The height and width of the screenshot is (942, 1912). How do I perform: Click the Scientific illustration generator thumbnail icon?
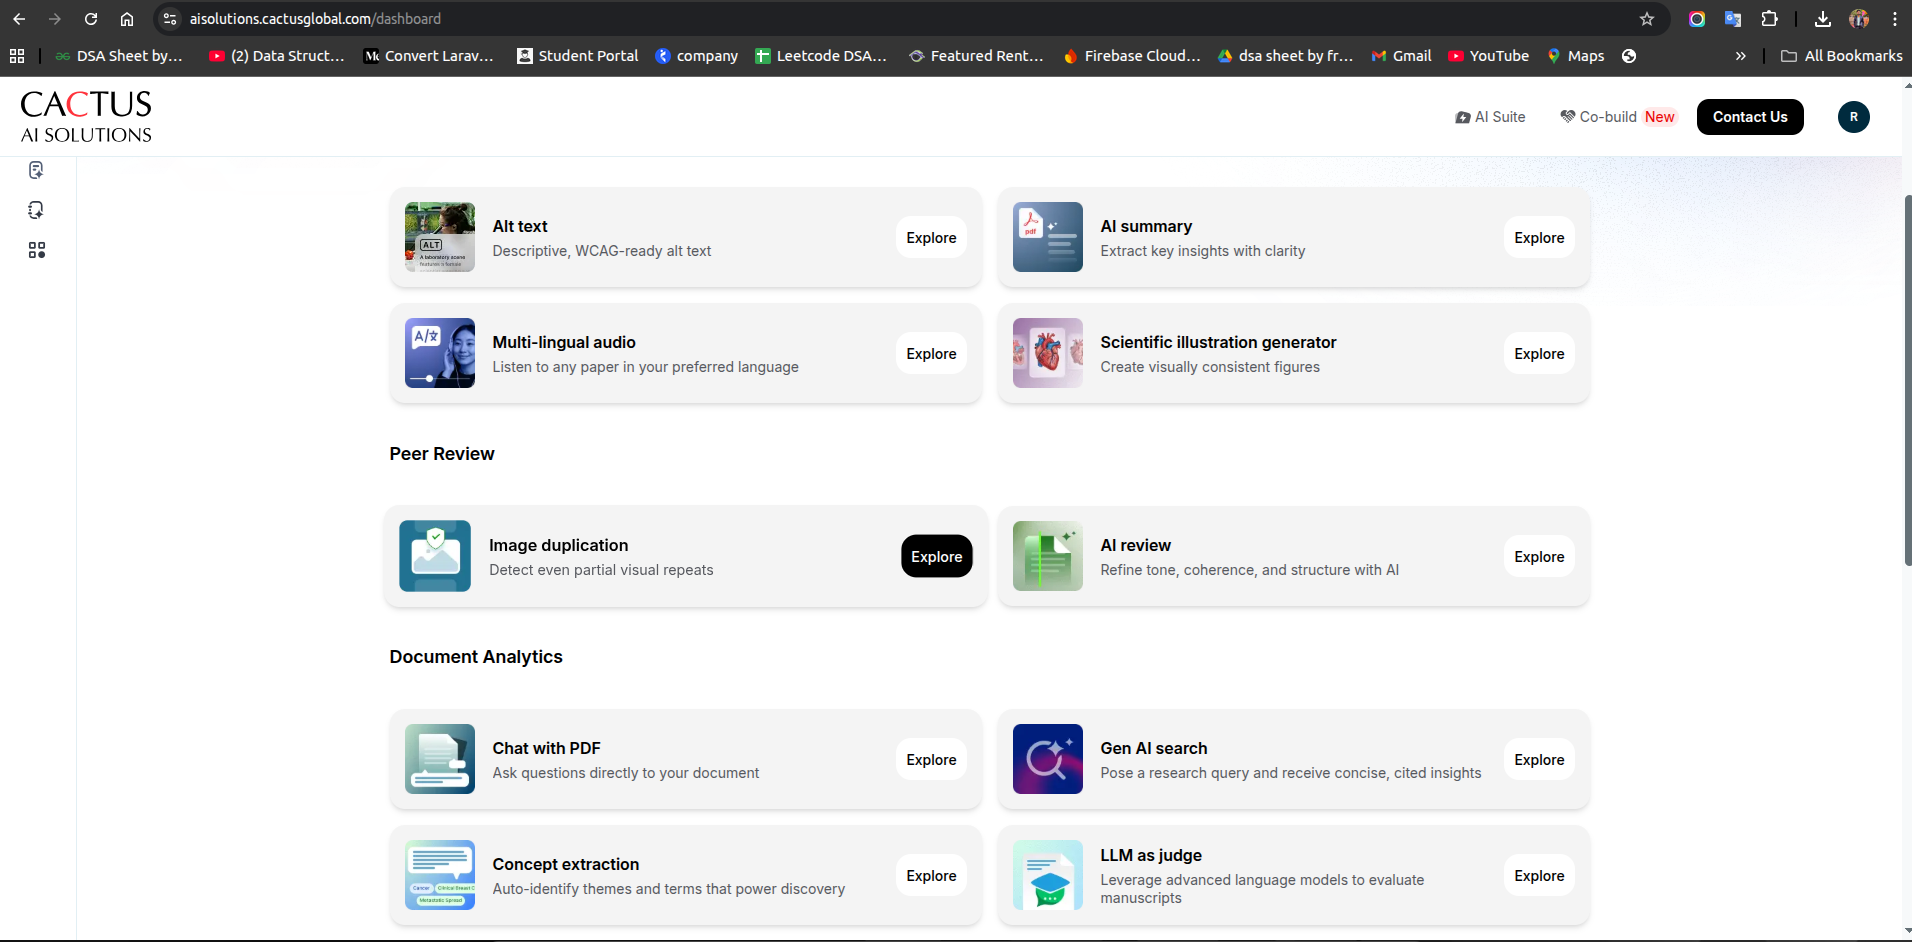pyautogui.click(x=1047, y=353)
